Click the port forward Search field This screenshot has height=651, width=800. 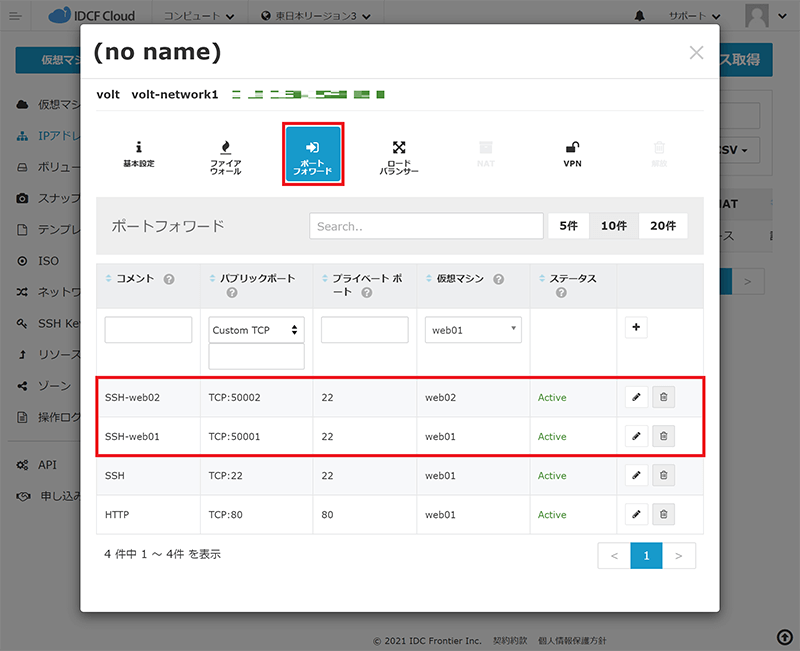click(x=425, y=226)
